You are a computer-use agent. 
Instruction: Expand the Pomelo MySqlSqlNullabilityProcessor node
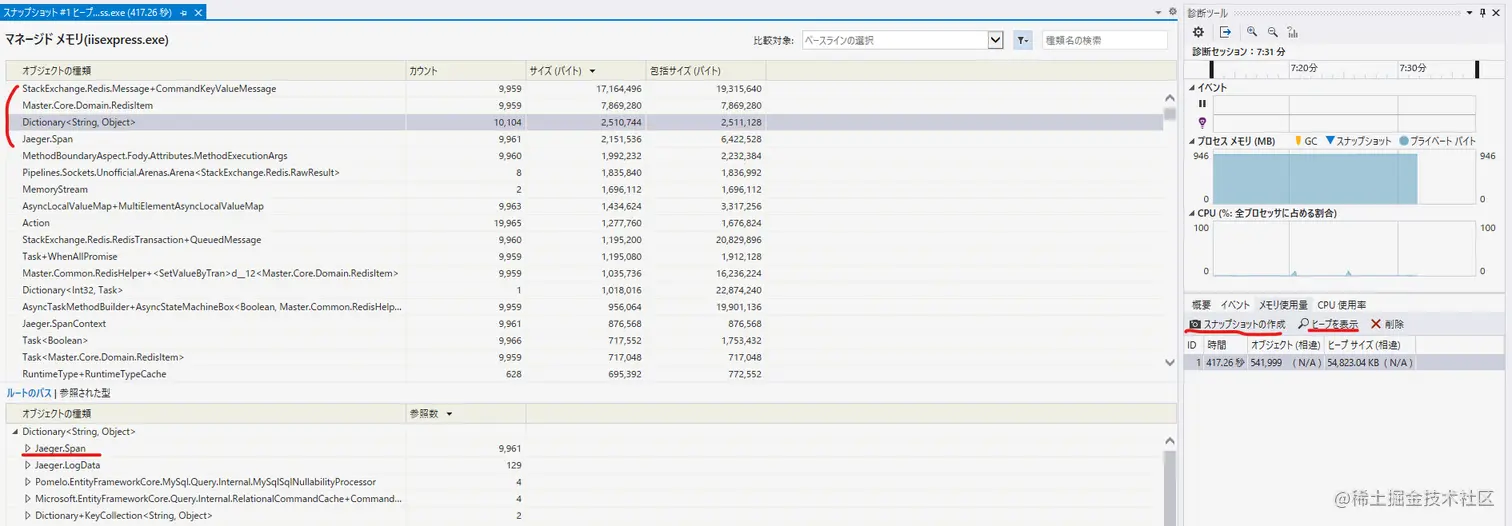(28, 482)
